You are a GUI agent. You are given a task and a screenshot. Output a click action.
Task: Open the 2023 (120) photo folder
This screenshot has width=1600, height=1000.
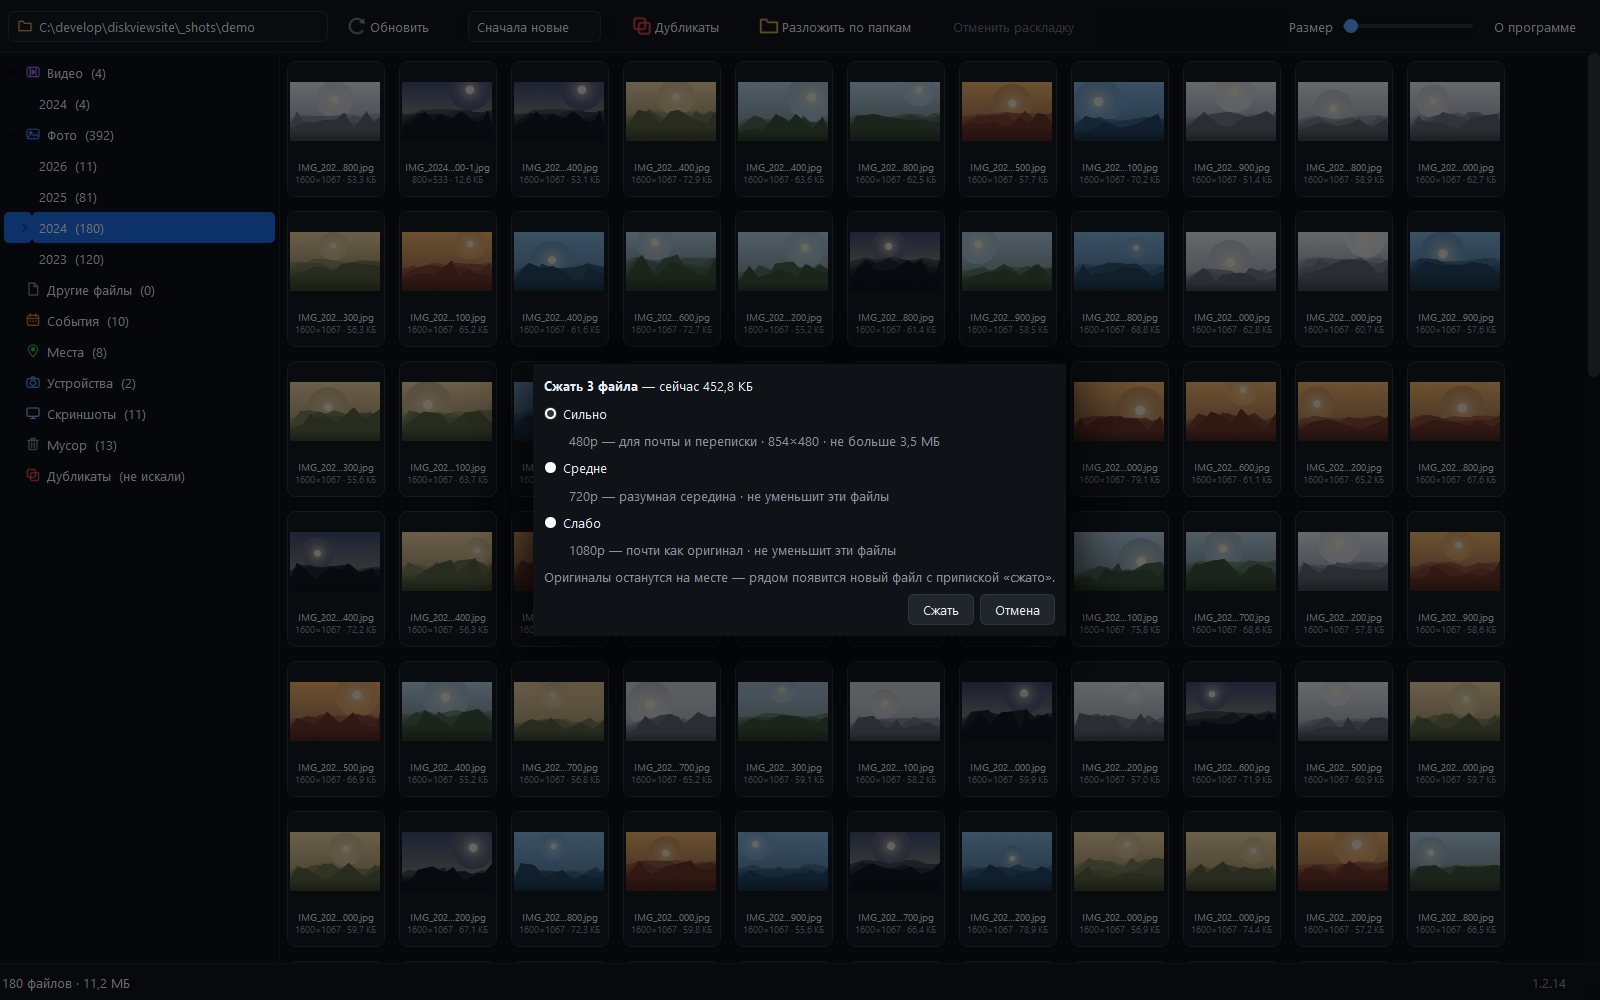click(x=71, y=259)
